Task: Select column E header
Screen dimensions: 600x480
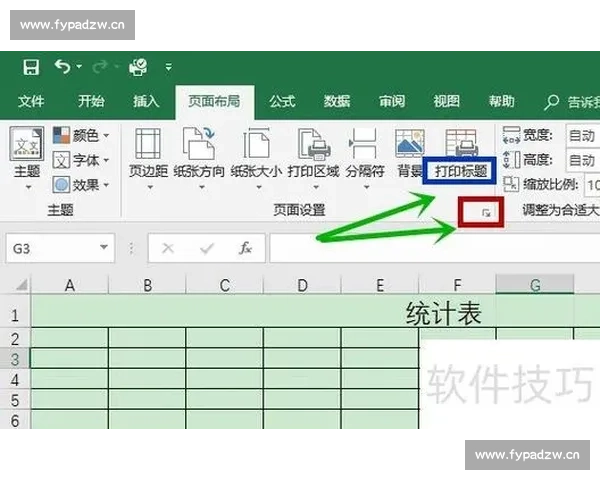Action: tap(380, 285)
